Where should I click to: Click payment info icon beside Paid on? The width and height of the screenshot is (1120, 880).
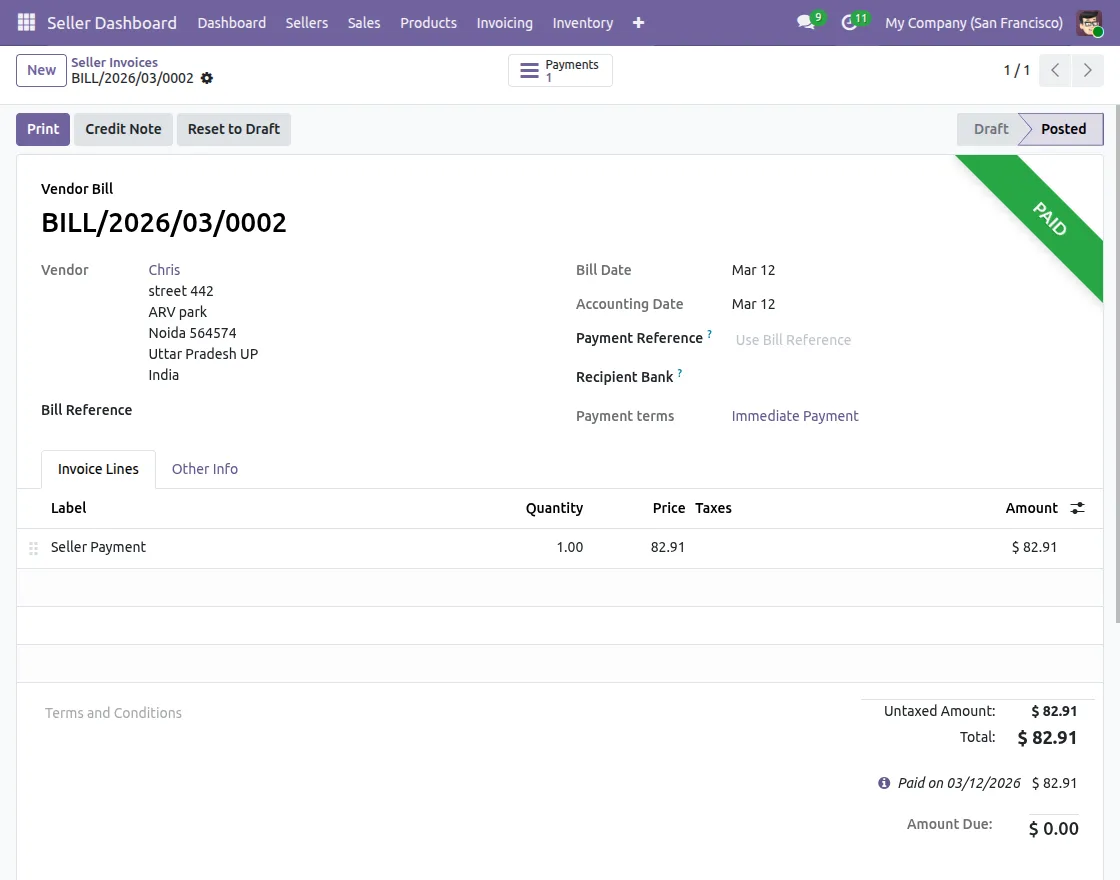(884, 783)
